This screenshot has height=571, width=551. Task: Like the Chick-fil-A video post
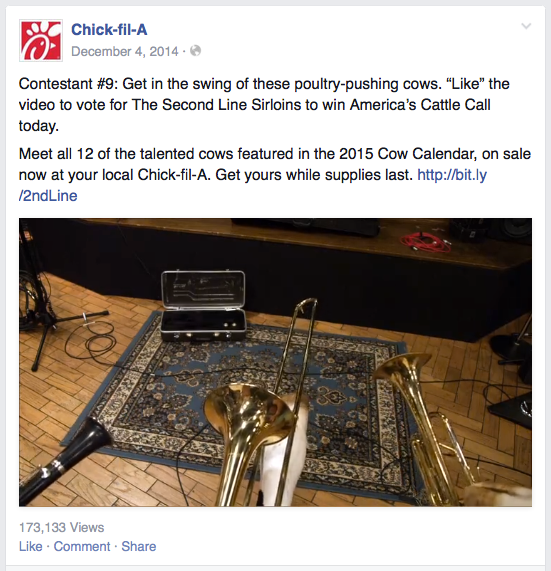pos(31,546)
